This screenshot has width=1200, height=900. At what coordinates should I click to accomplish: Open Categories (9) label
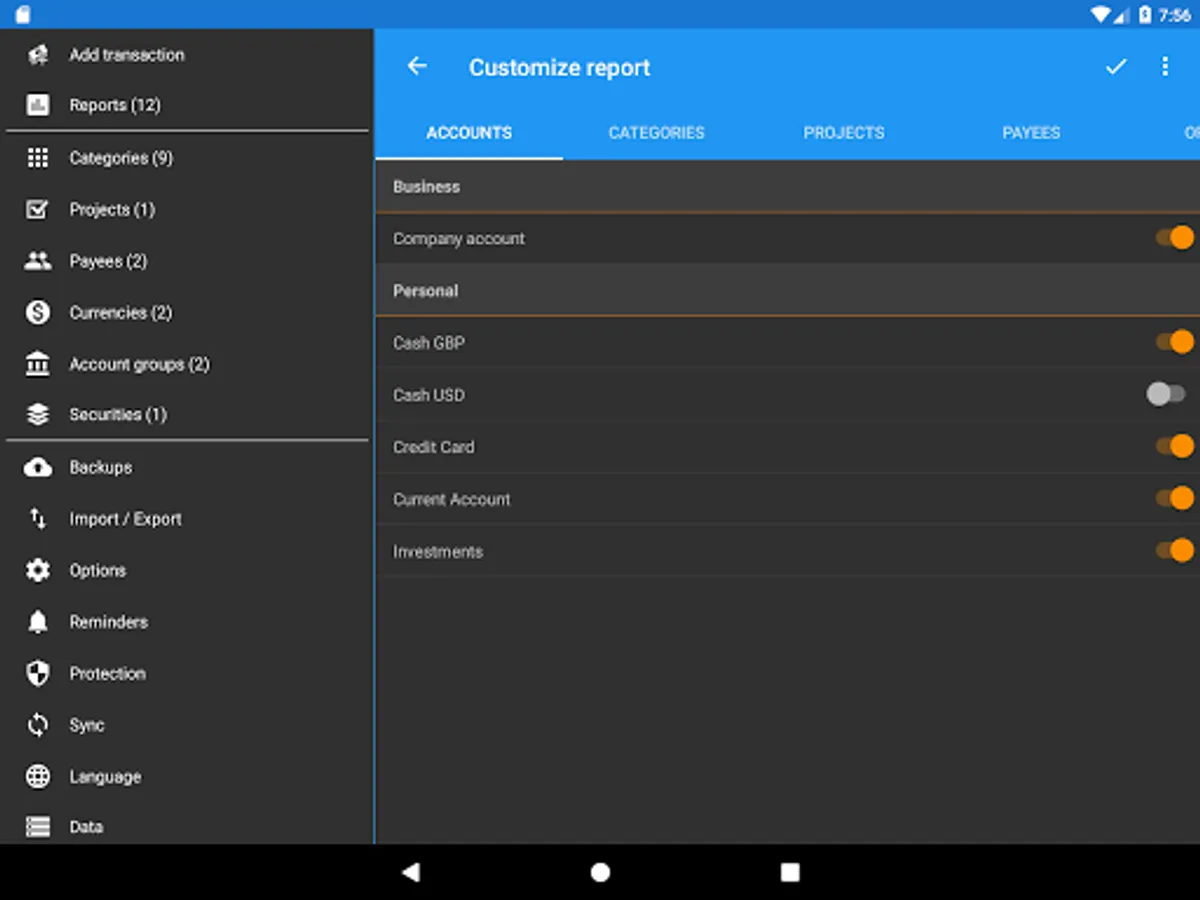point(121,158)
